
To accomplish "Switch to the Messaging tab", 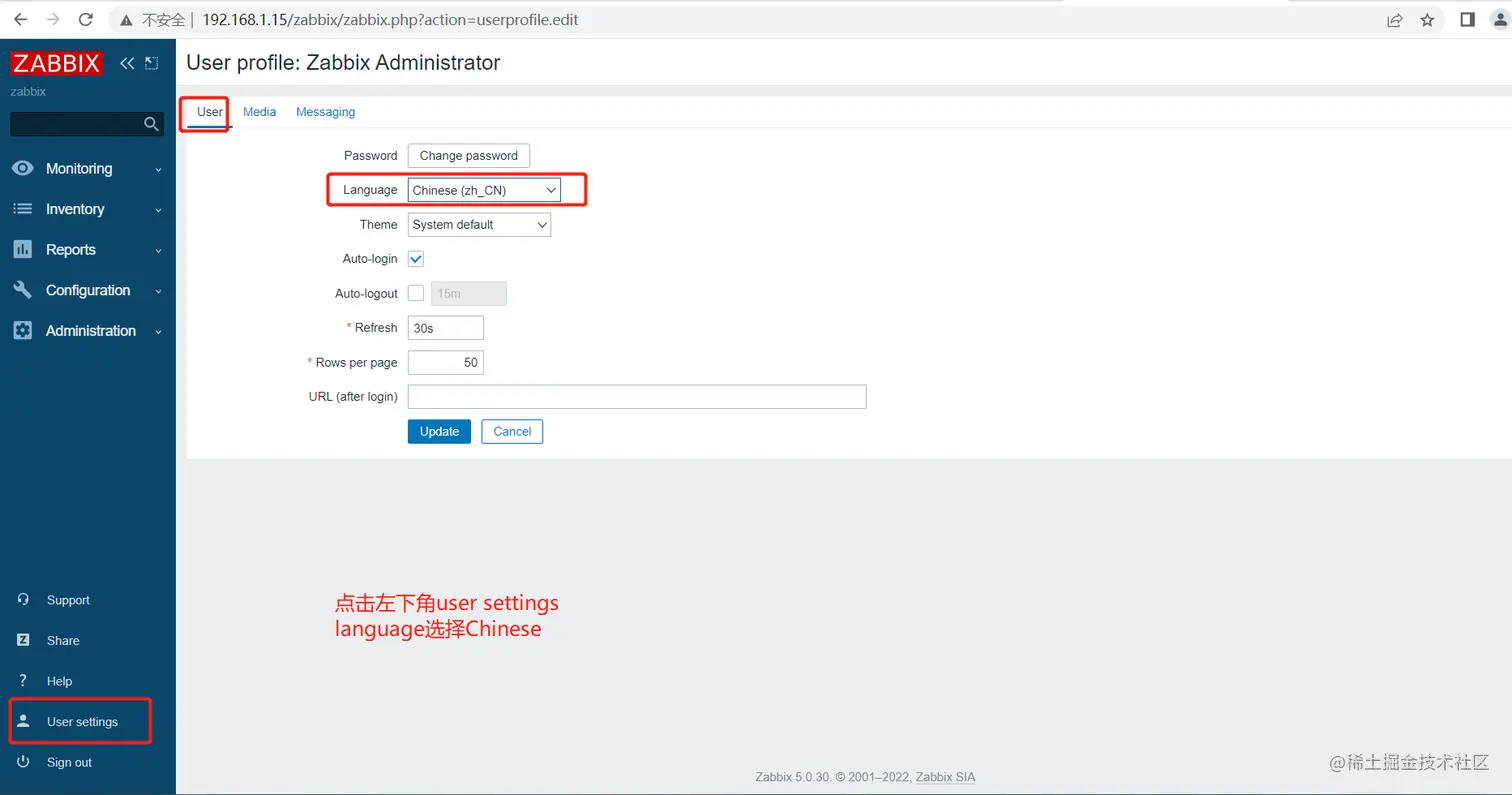I will [325, 112].
